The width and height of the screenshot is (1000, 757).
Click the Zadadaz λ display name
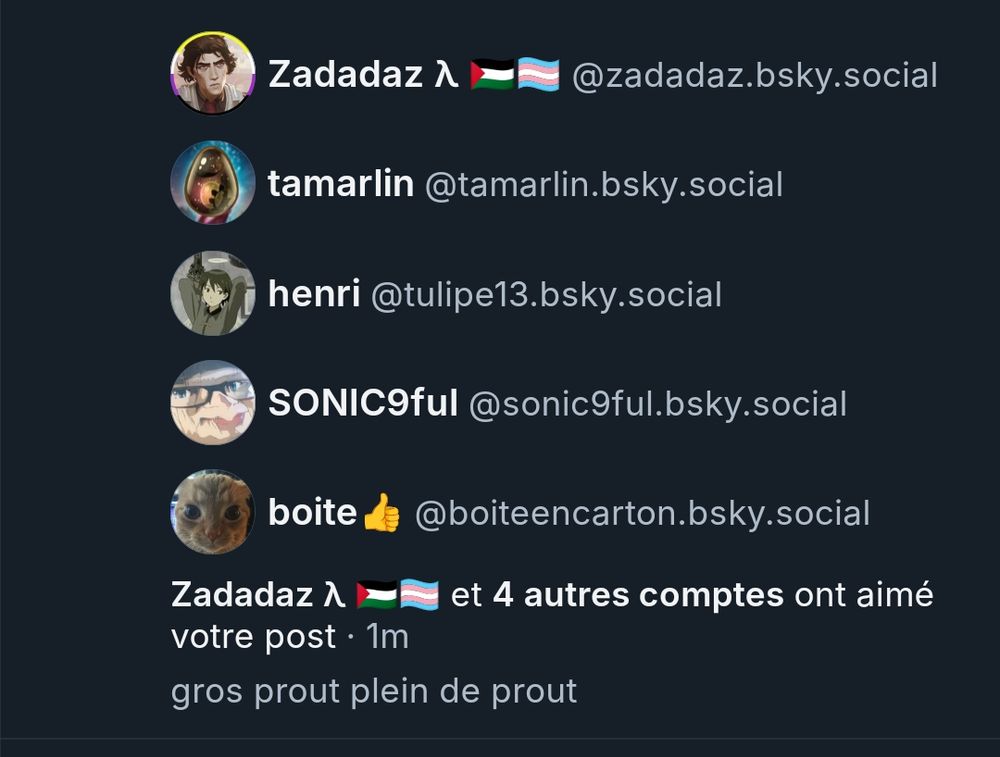pyautogui.click(x=364, y=75)
